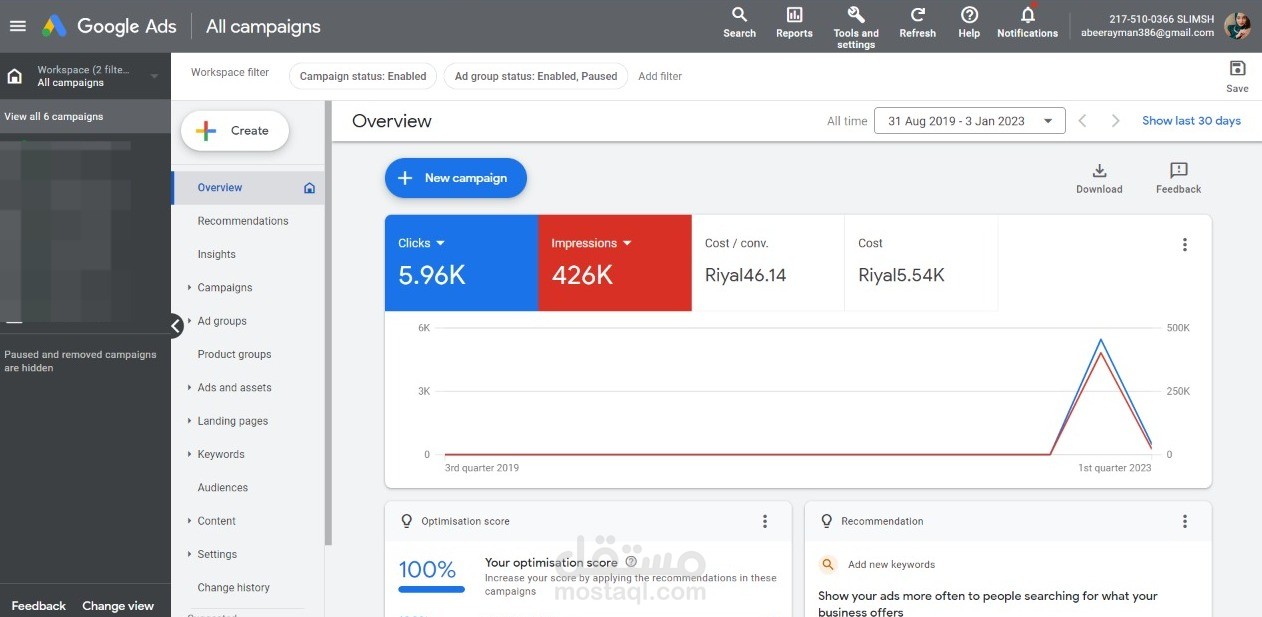Open the Recommendations page
Screen dimensions: 1262x617
pos(243,221)
